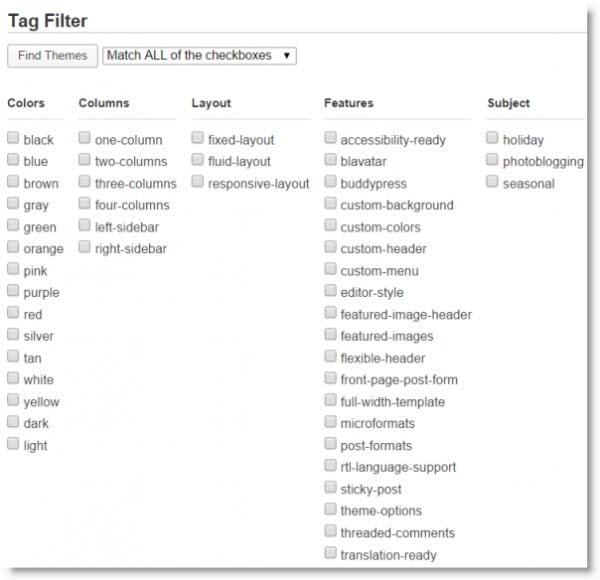This screenshot has height=580, width=600.
Task: Check the full-width-template option
Action: point(330,399)
